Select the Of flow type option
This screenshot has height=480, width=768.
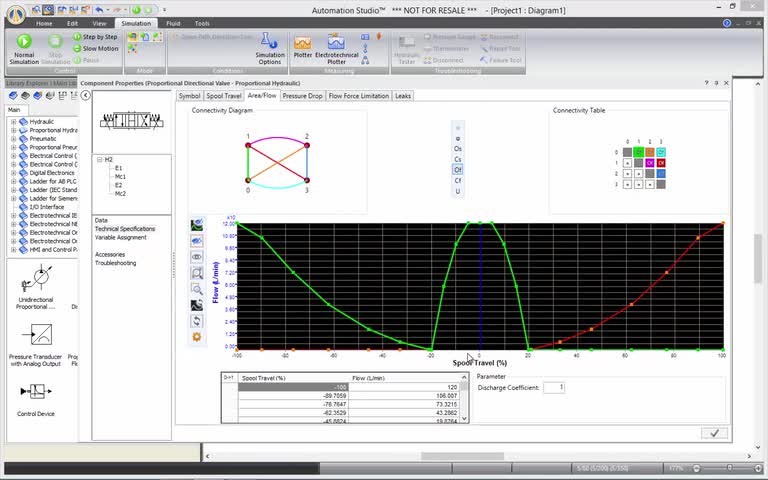(x=458, y=170)
